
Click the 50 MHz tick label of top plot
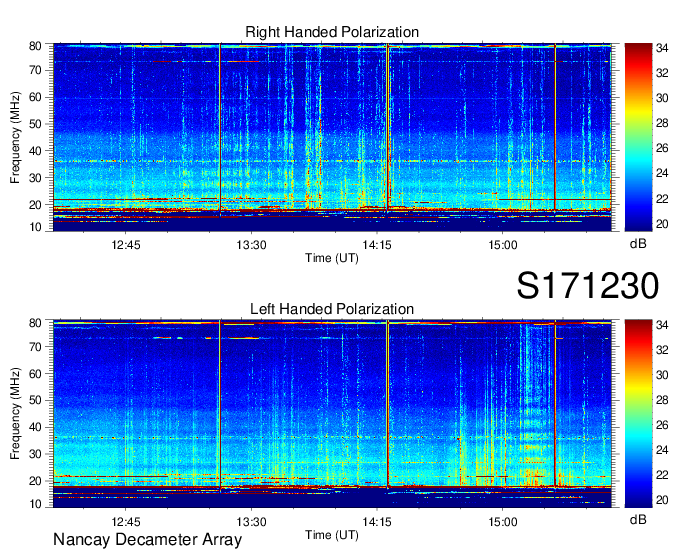[x=35, y=124]
